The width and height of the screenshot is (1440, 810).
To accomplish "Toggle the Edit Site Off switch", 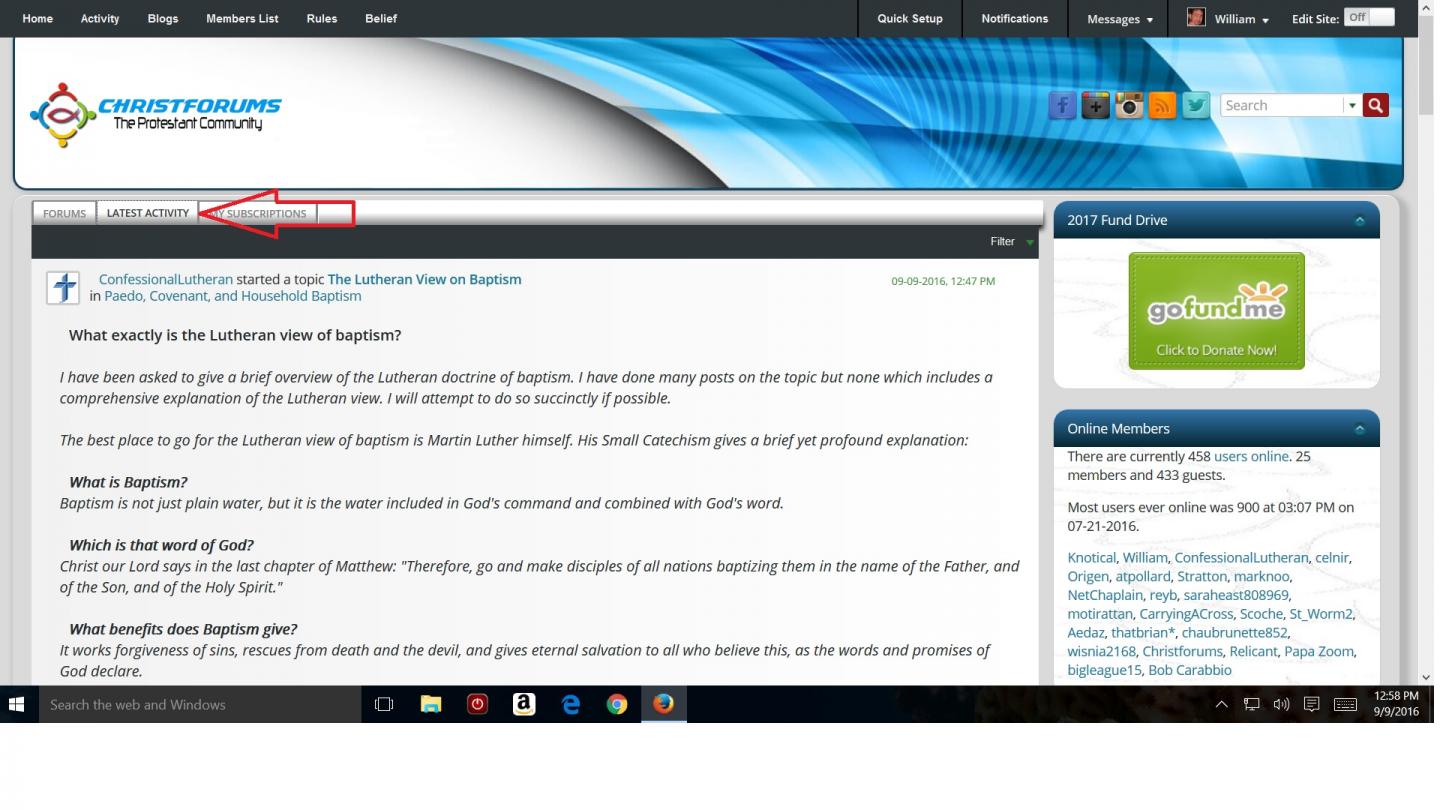I will pos(1370,17).
